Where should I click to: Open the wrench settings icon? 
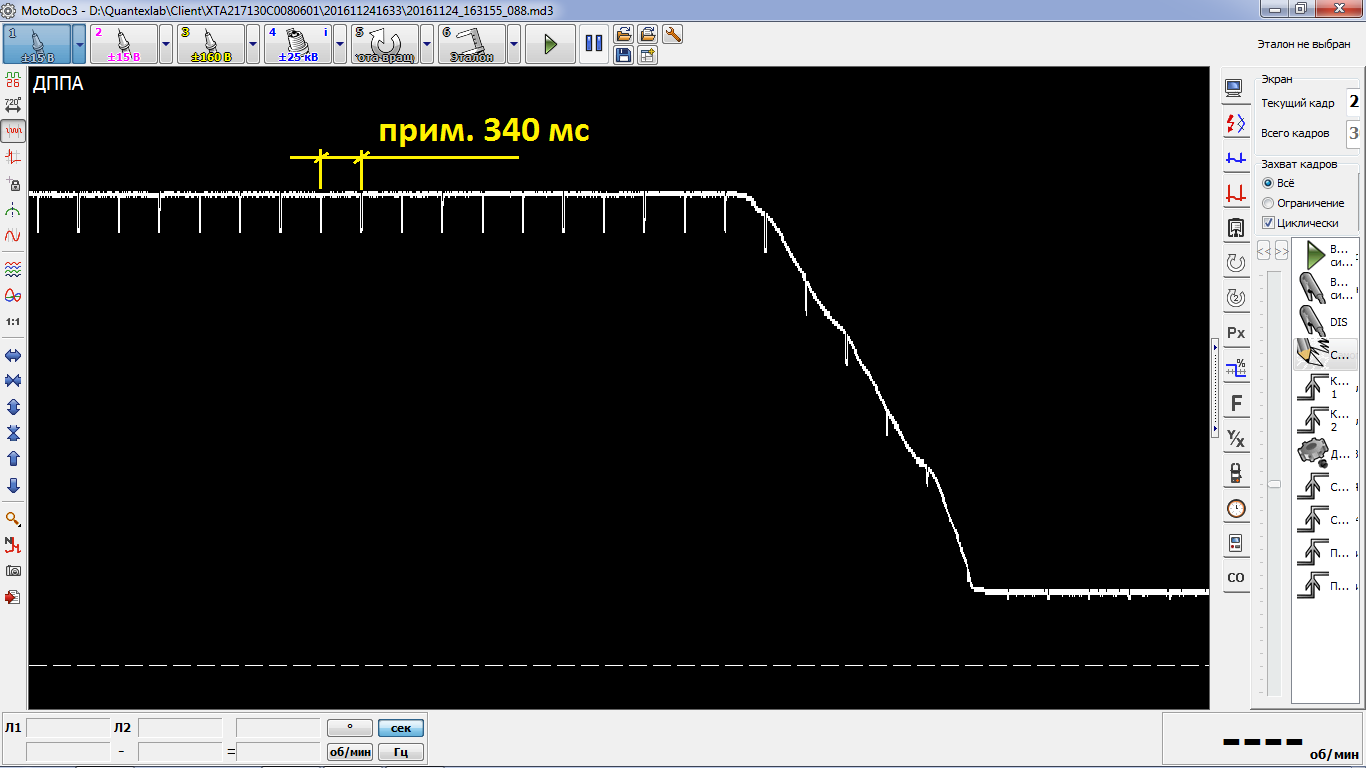coord(673,34)
